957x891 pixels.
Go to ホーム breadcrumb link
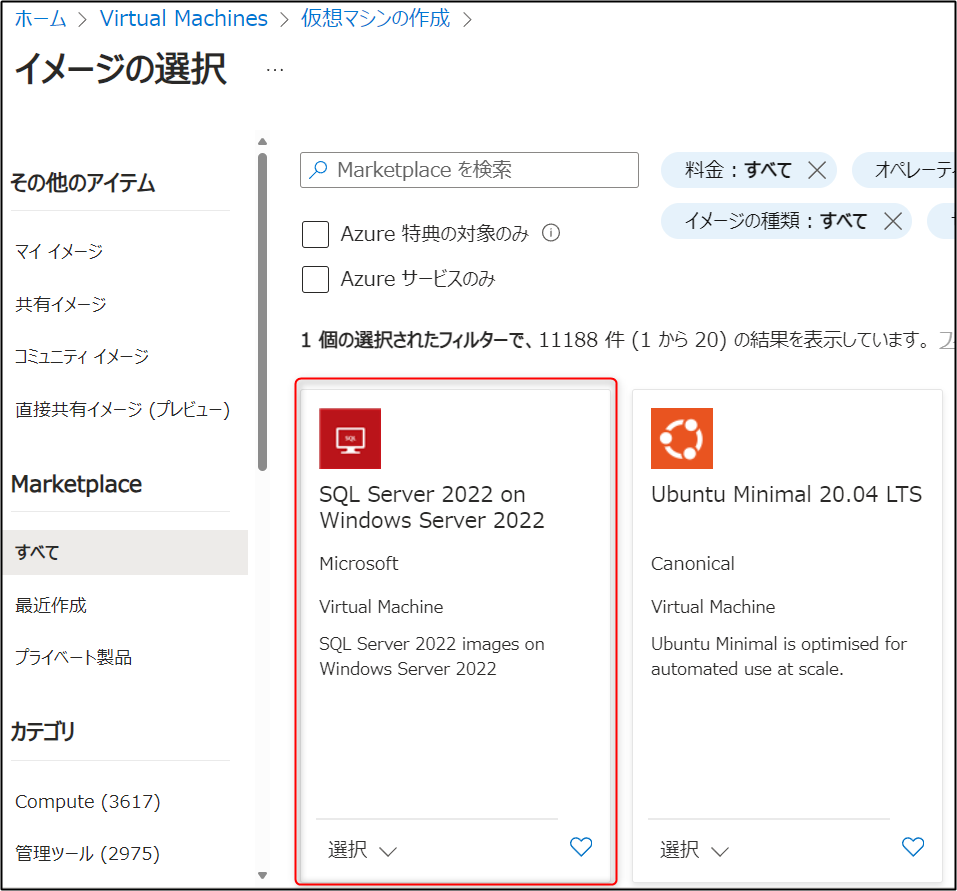pyautogui.click(x=40, y=19)
